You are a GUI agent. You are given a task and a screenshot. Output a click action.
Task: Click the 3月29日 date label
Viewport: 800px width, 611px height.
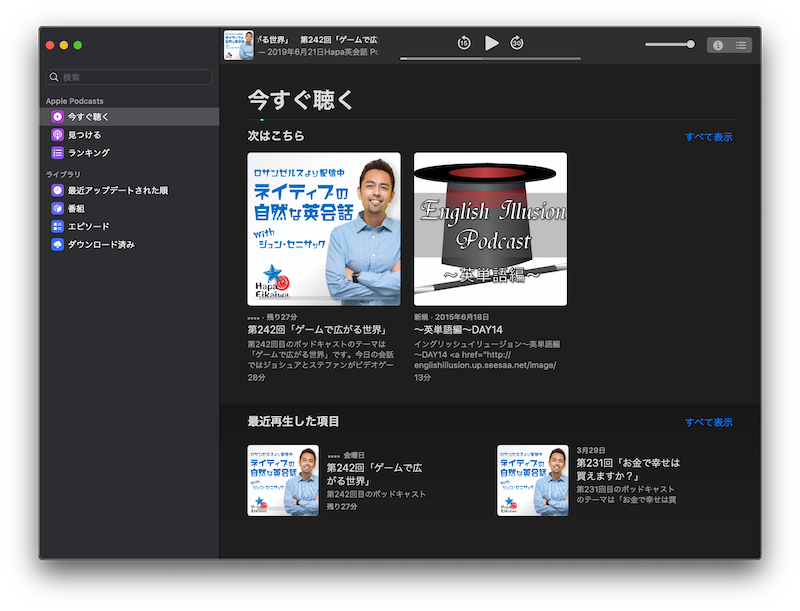[590, 450]
